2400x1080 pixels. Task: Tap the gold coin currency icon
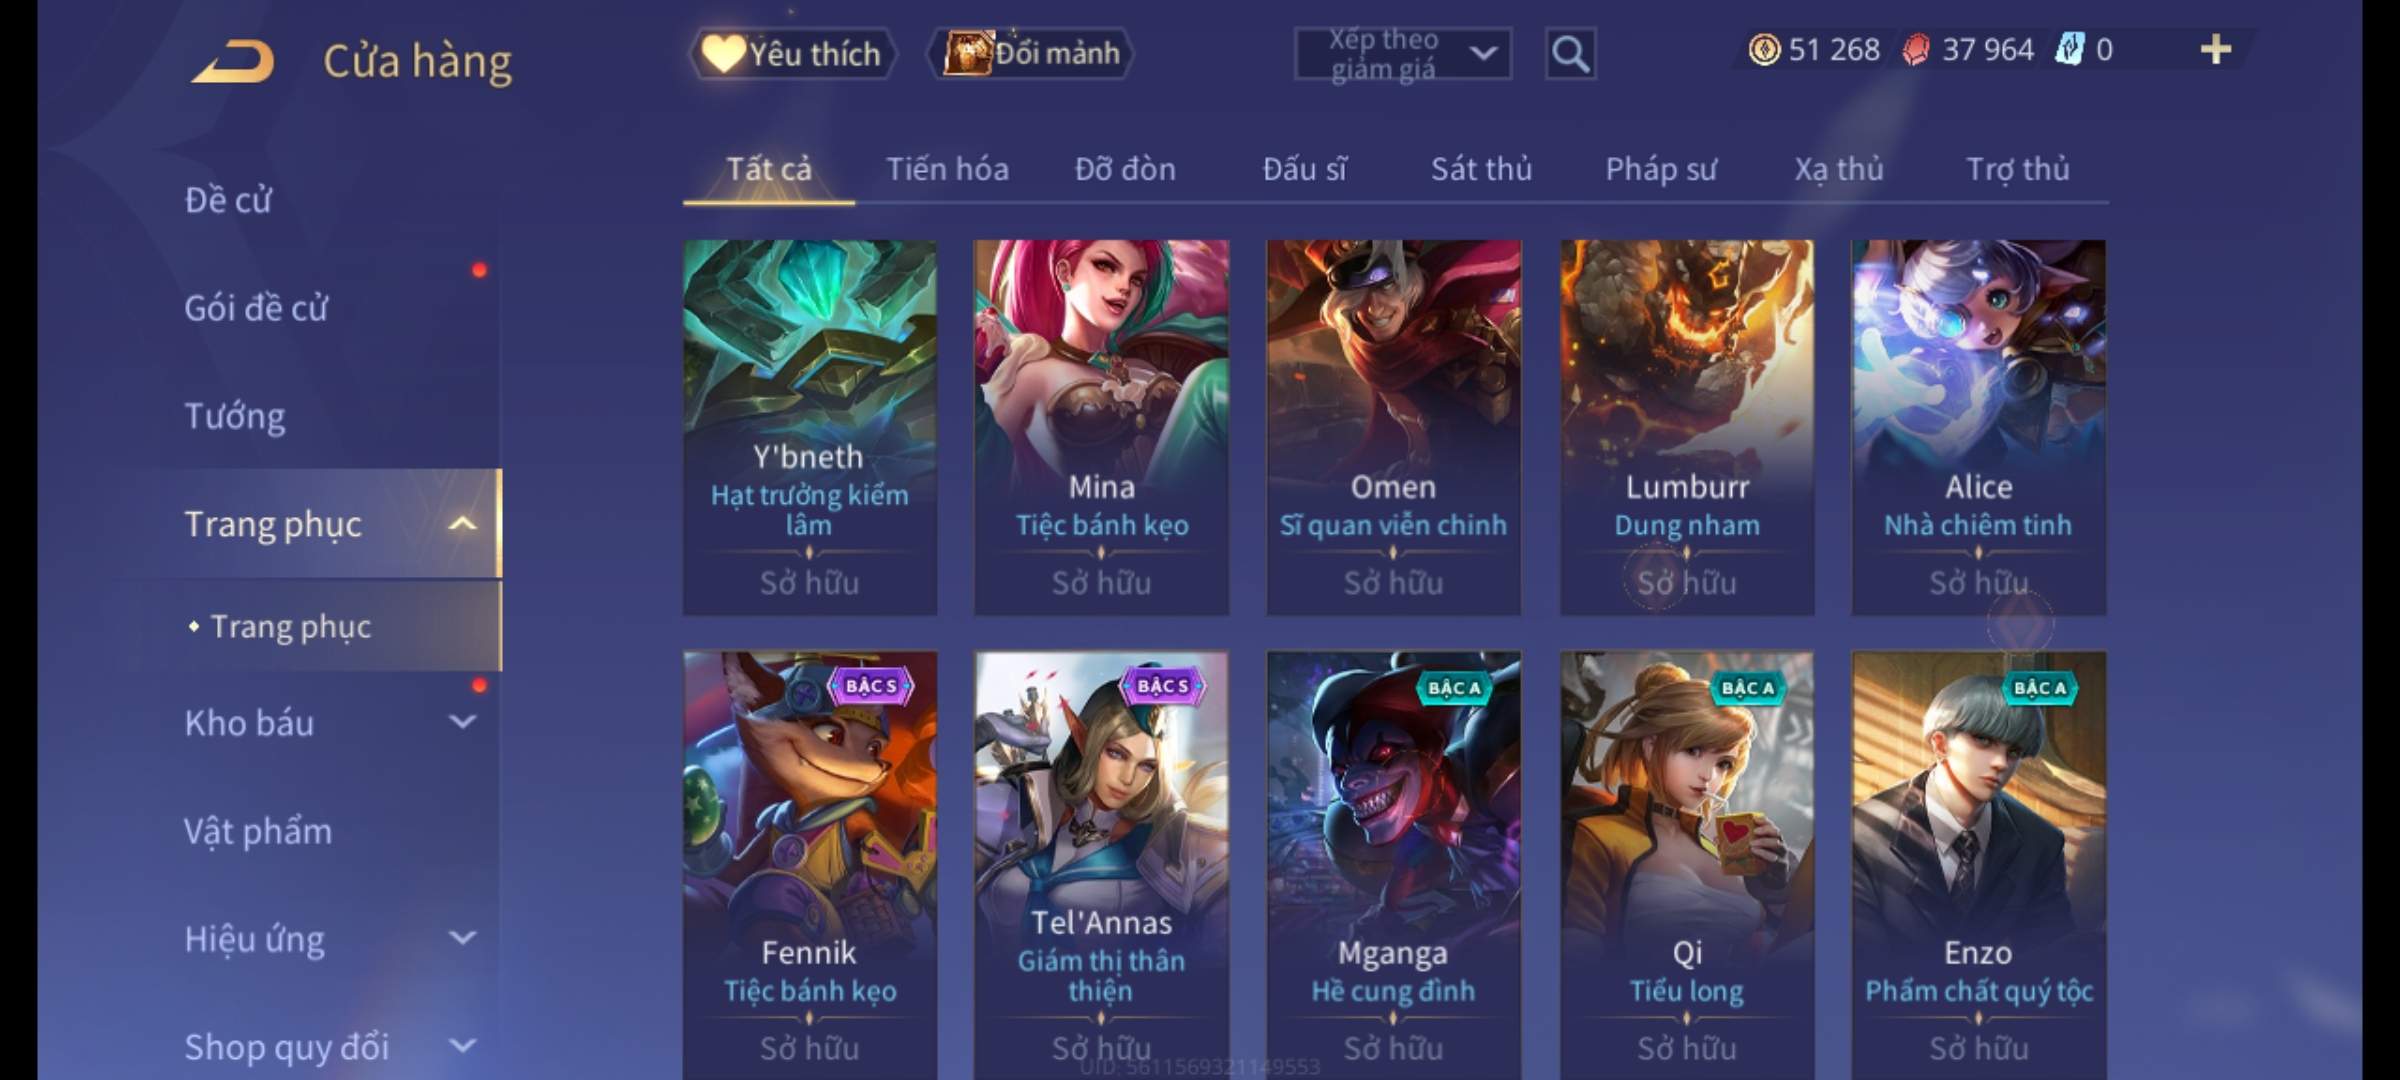click(1764, 49)
